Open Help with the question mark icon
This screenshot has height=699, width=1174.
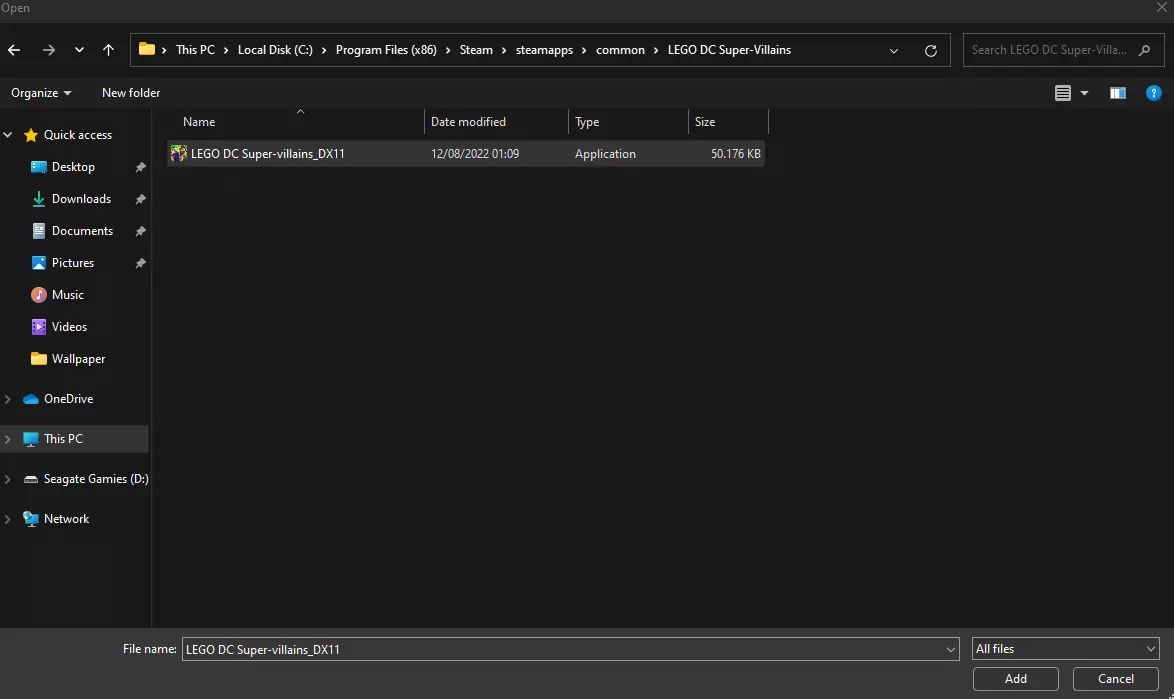pos(1154,93)
